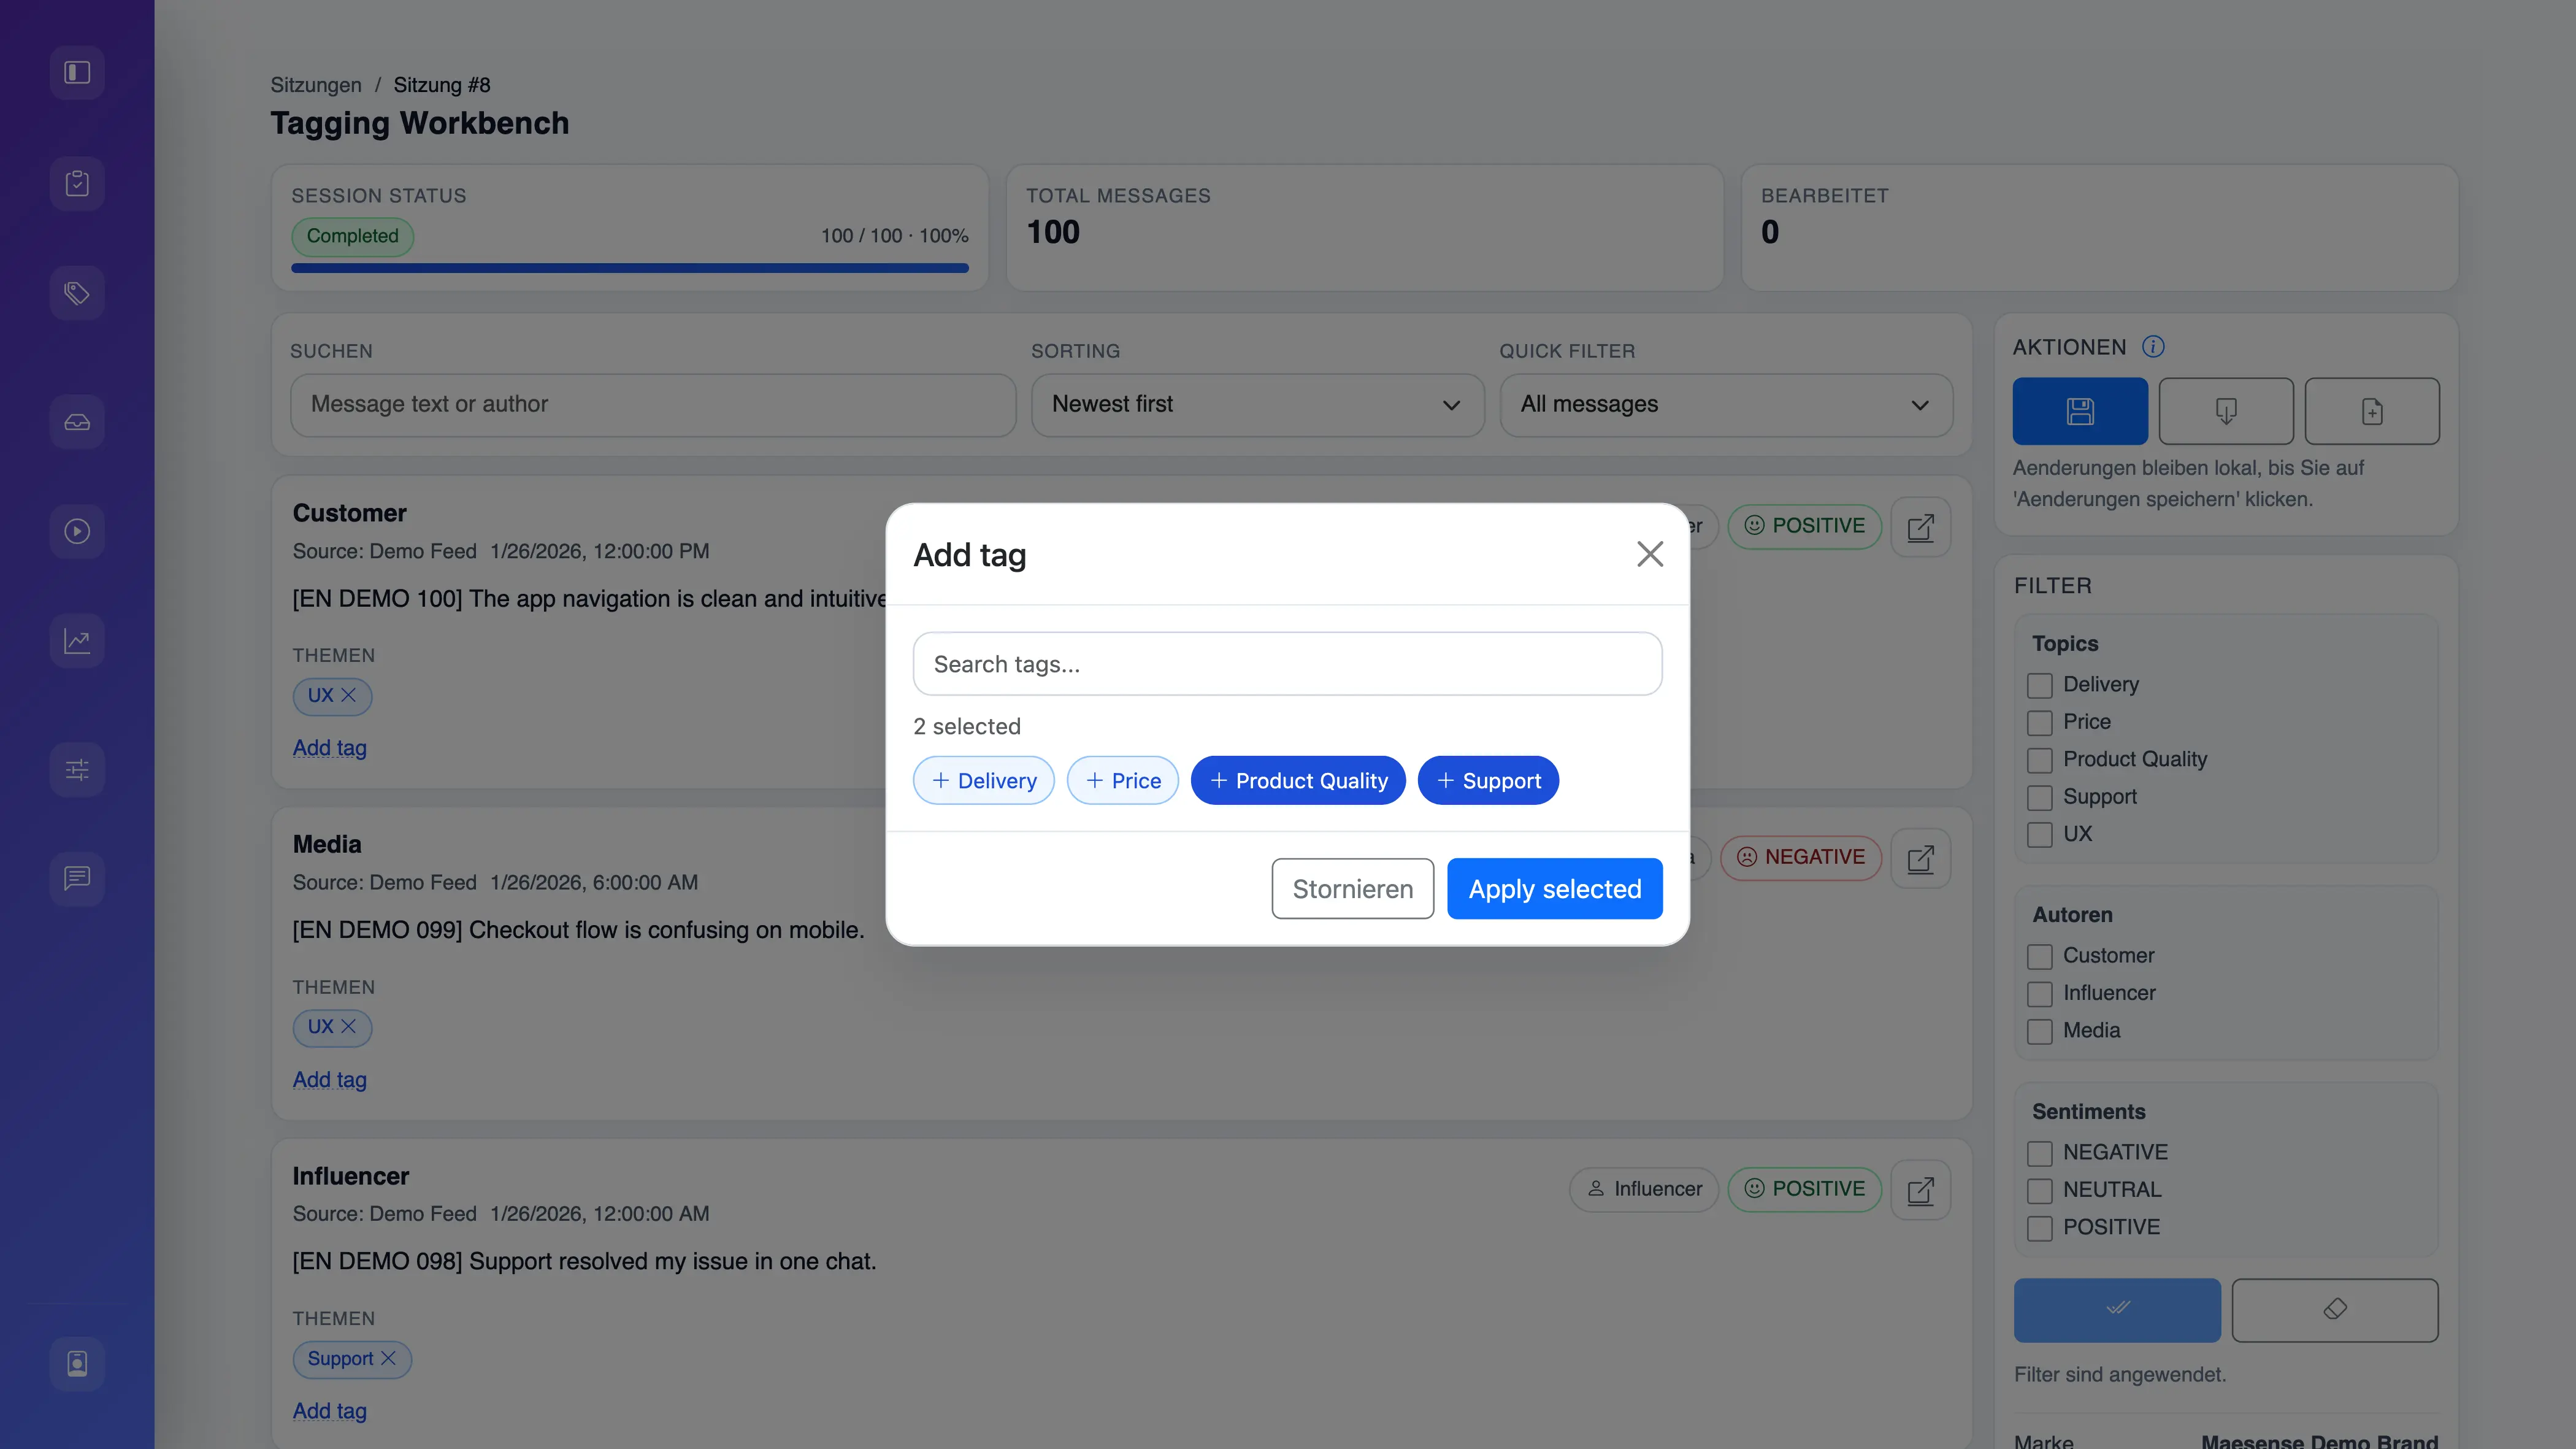Click the Apply selected button
The width and height of the screenshot is (2576, 1449).
point(1554,888)
